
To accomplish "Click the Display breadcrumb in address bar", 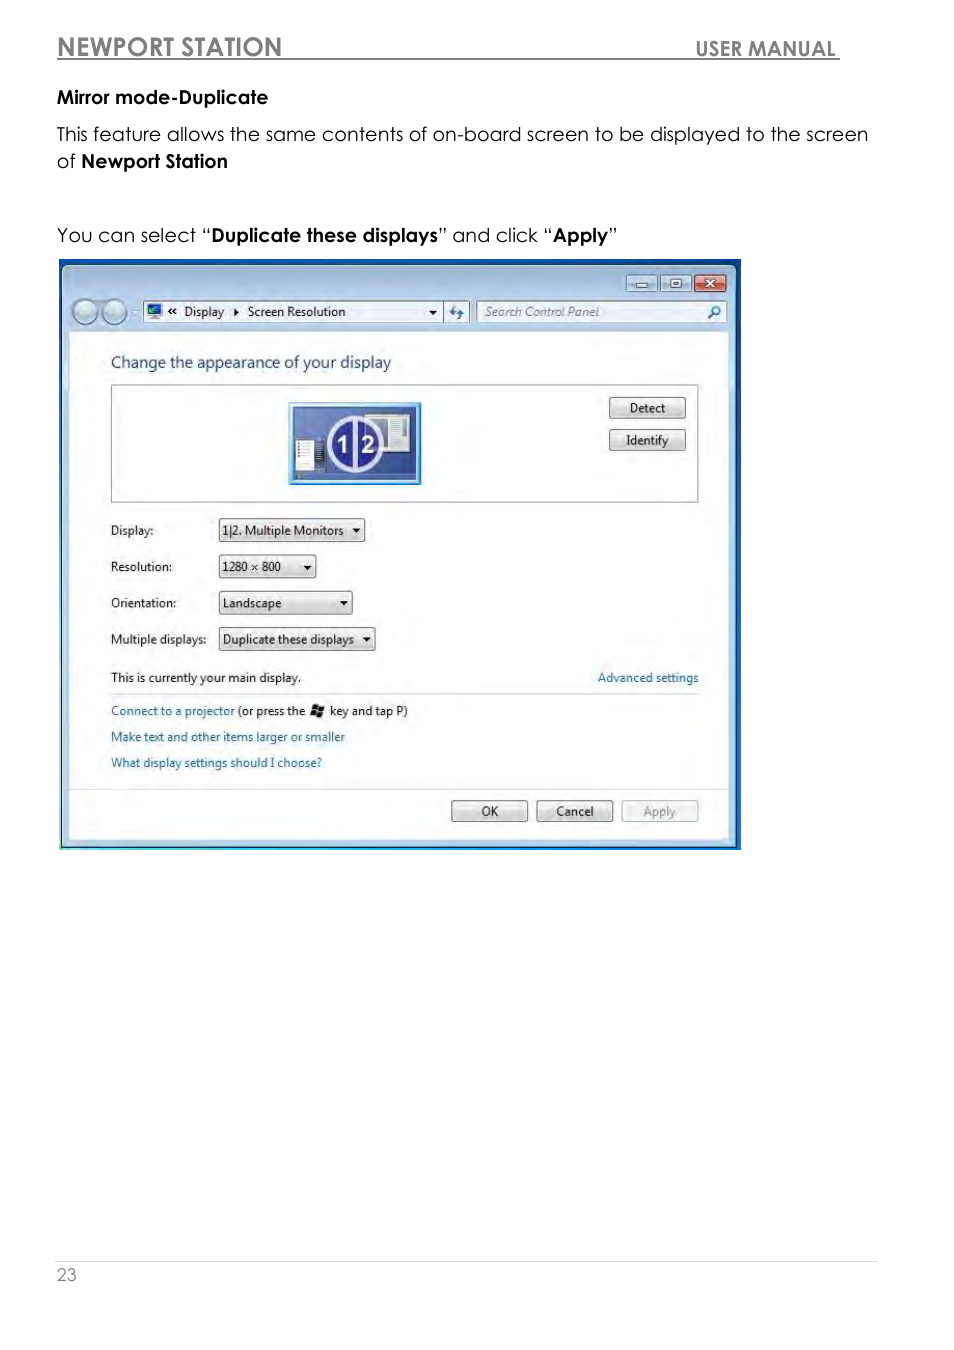I will (204, 312).
